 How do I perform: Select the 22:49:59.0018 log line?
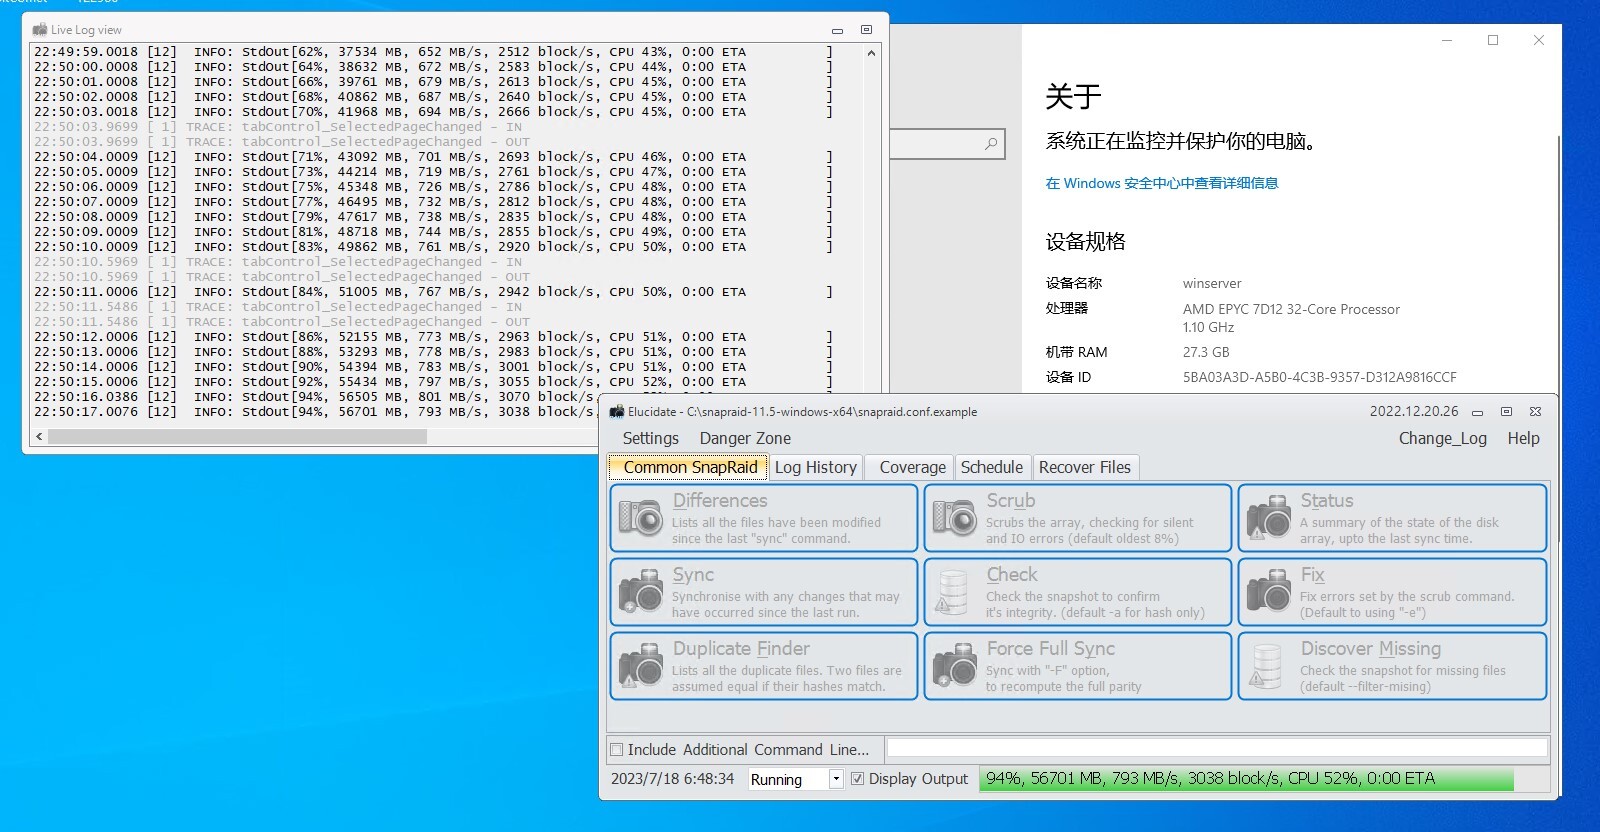pyautogui.click(x=432, y=52)
